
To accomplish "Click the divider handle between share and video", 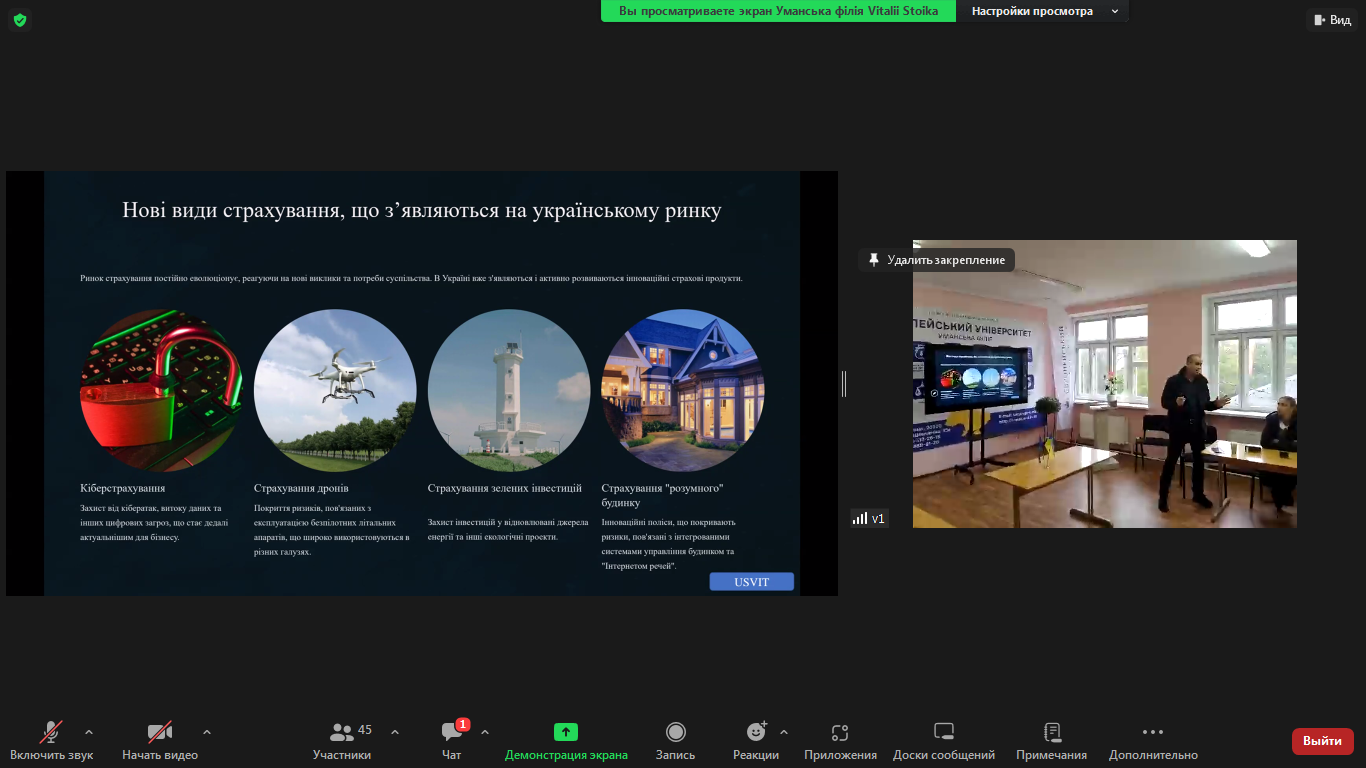I will (x=844, y=383).
